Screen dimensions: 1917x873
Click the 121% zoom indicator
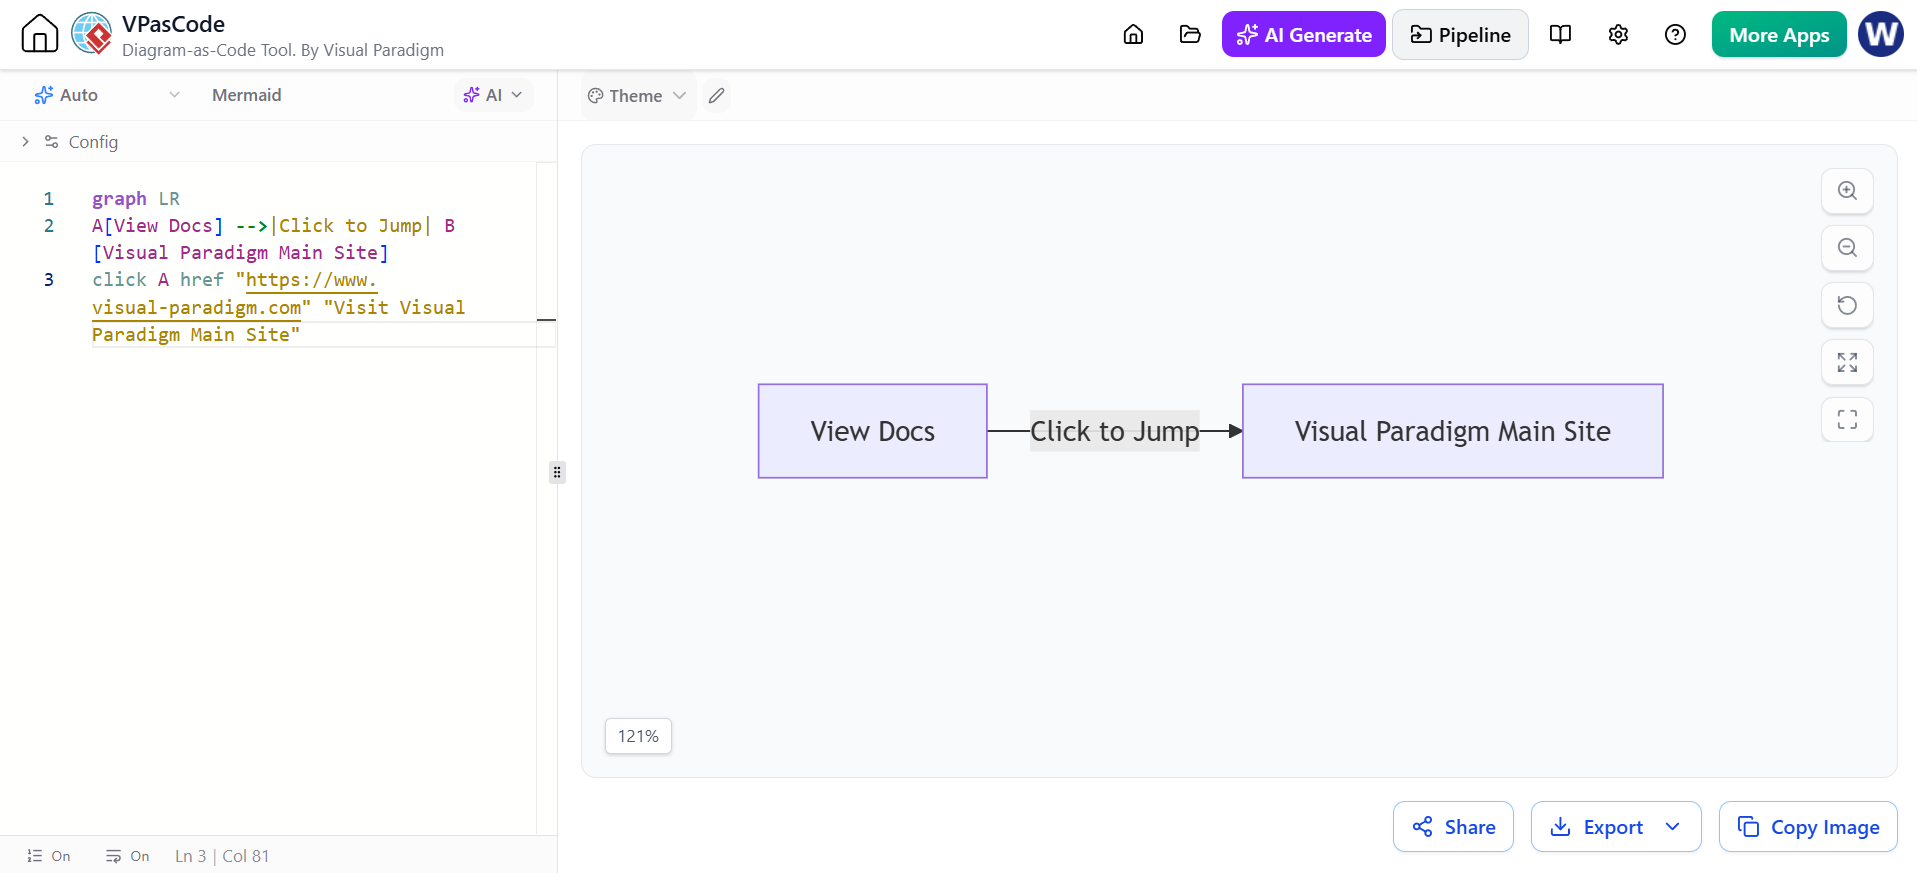638,736
